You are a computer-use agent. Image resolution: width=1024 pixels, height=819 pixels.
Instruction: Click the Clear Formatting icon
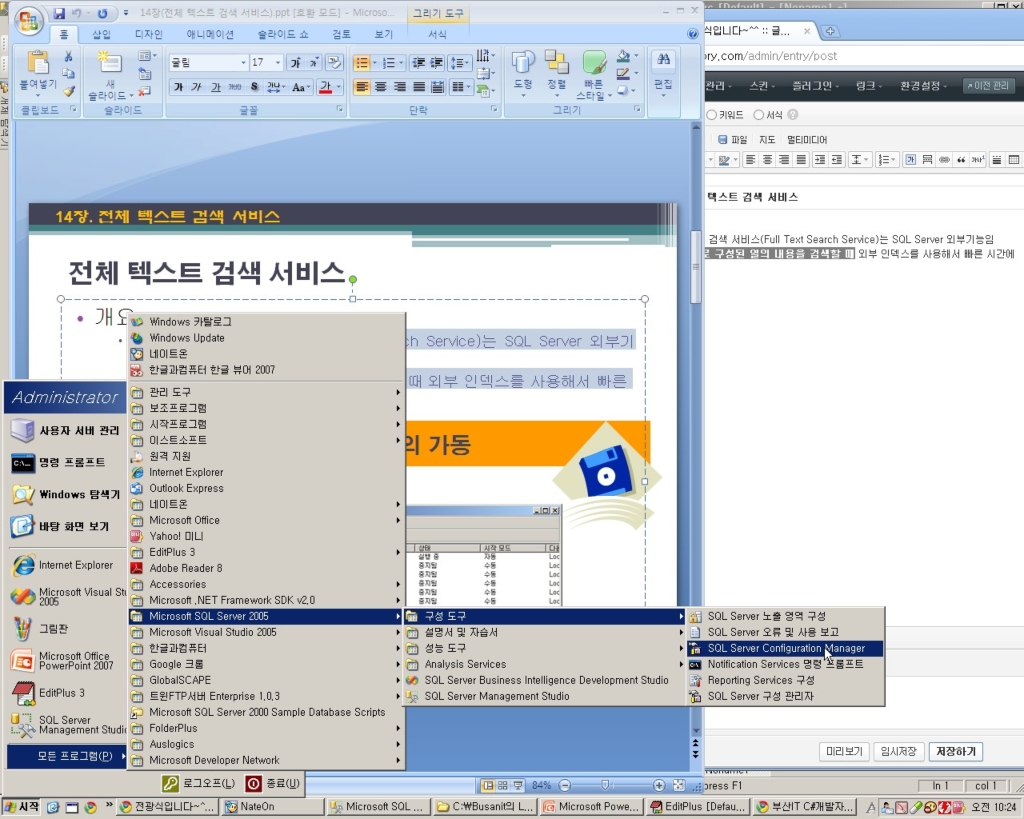(x=334, y=62)
